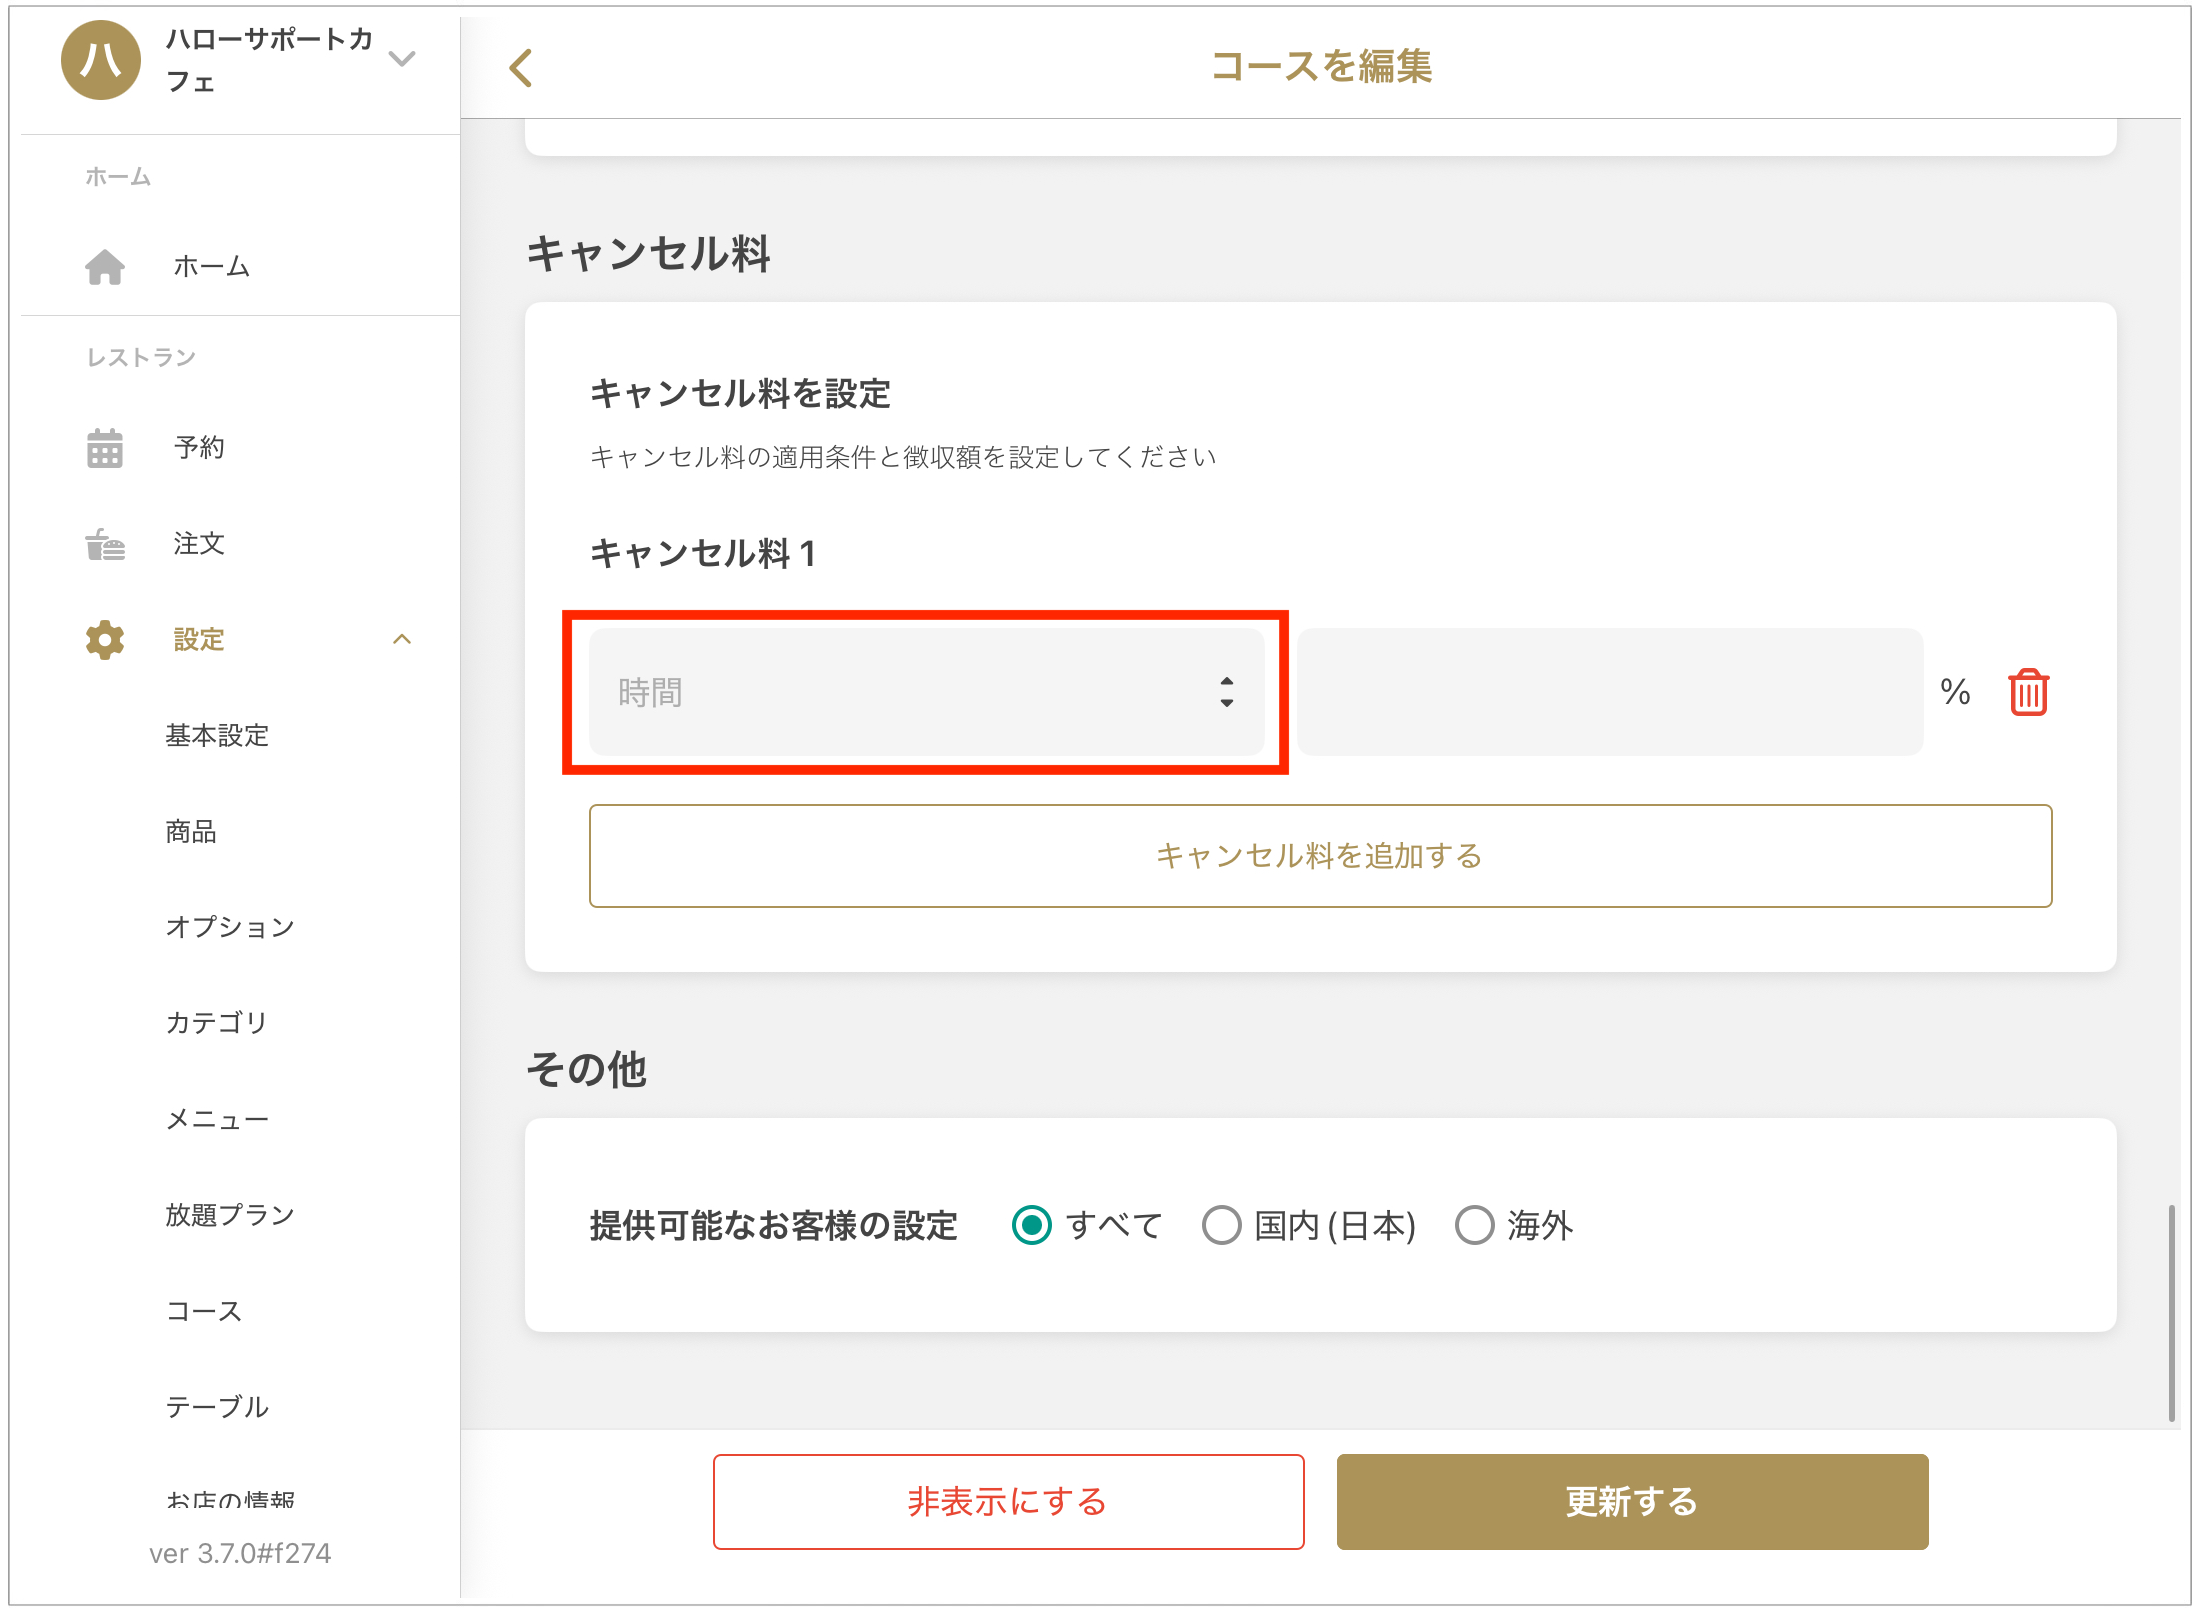Click the cancellation fee percent input field
Screen dimensions: 2198x1612
1610,692
